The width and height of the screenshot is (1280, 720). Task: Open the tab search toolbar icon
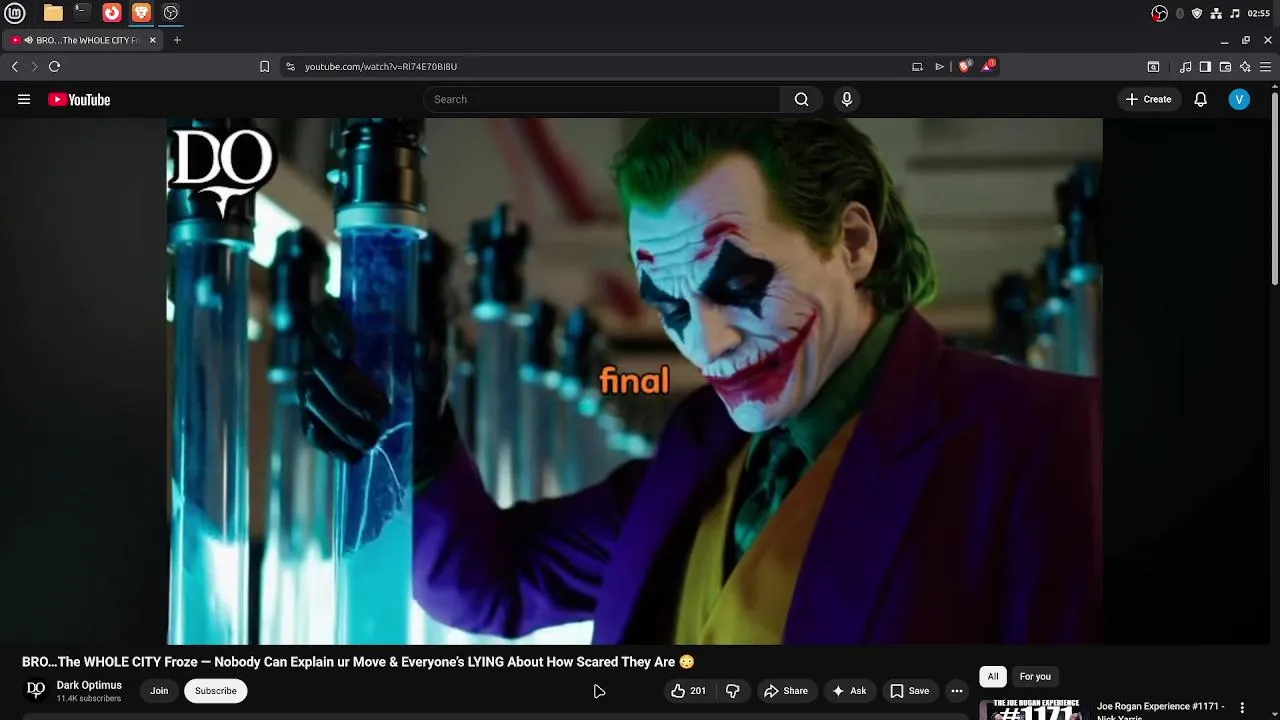1153,66
